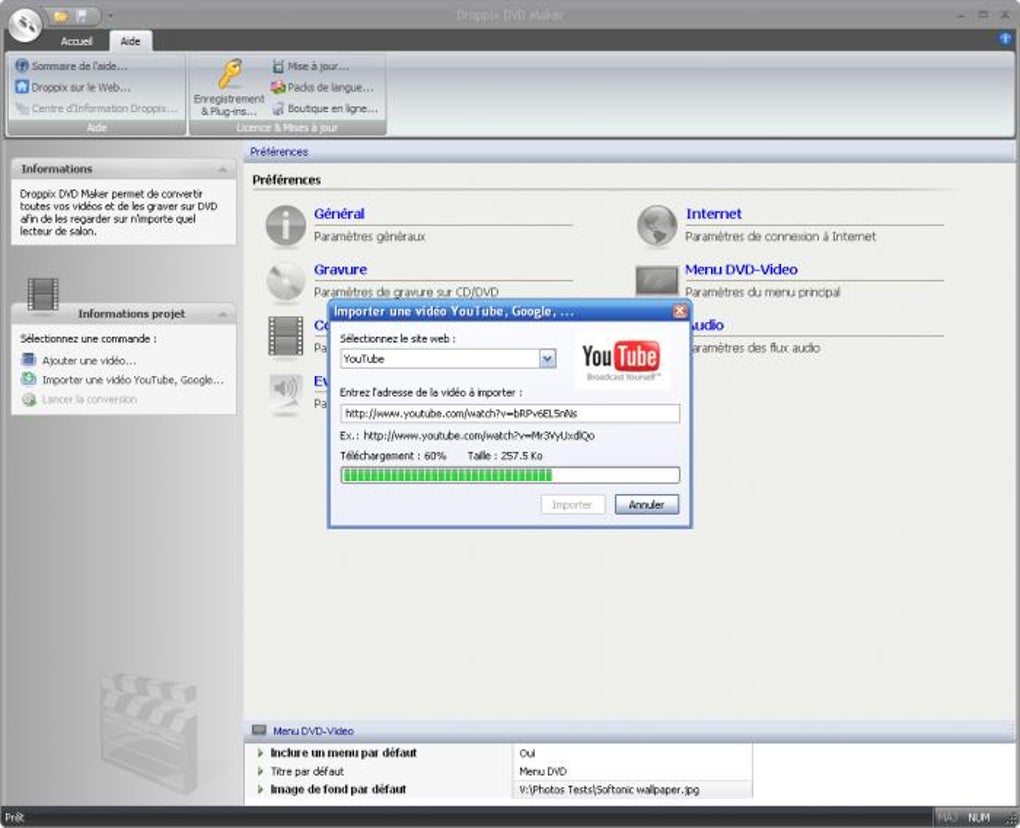Cancel the download with Annuler button

pyautogui.click(x=646, y=504)
